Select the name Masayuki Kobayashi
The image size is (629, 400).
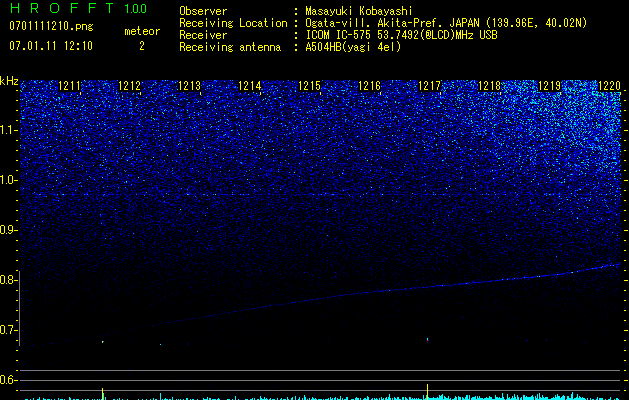pos(359,11)
